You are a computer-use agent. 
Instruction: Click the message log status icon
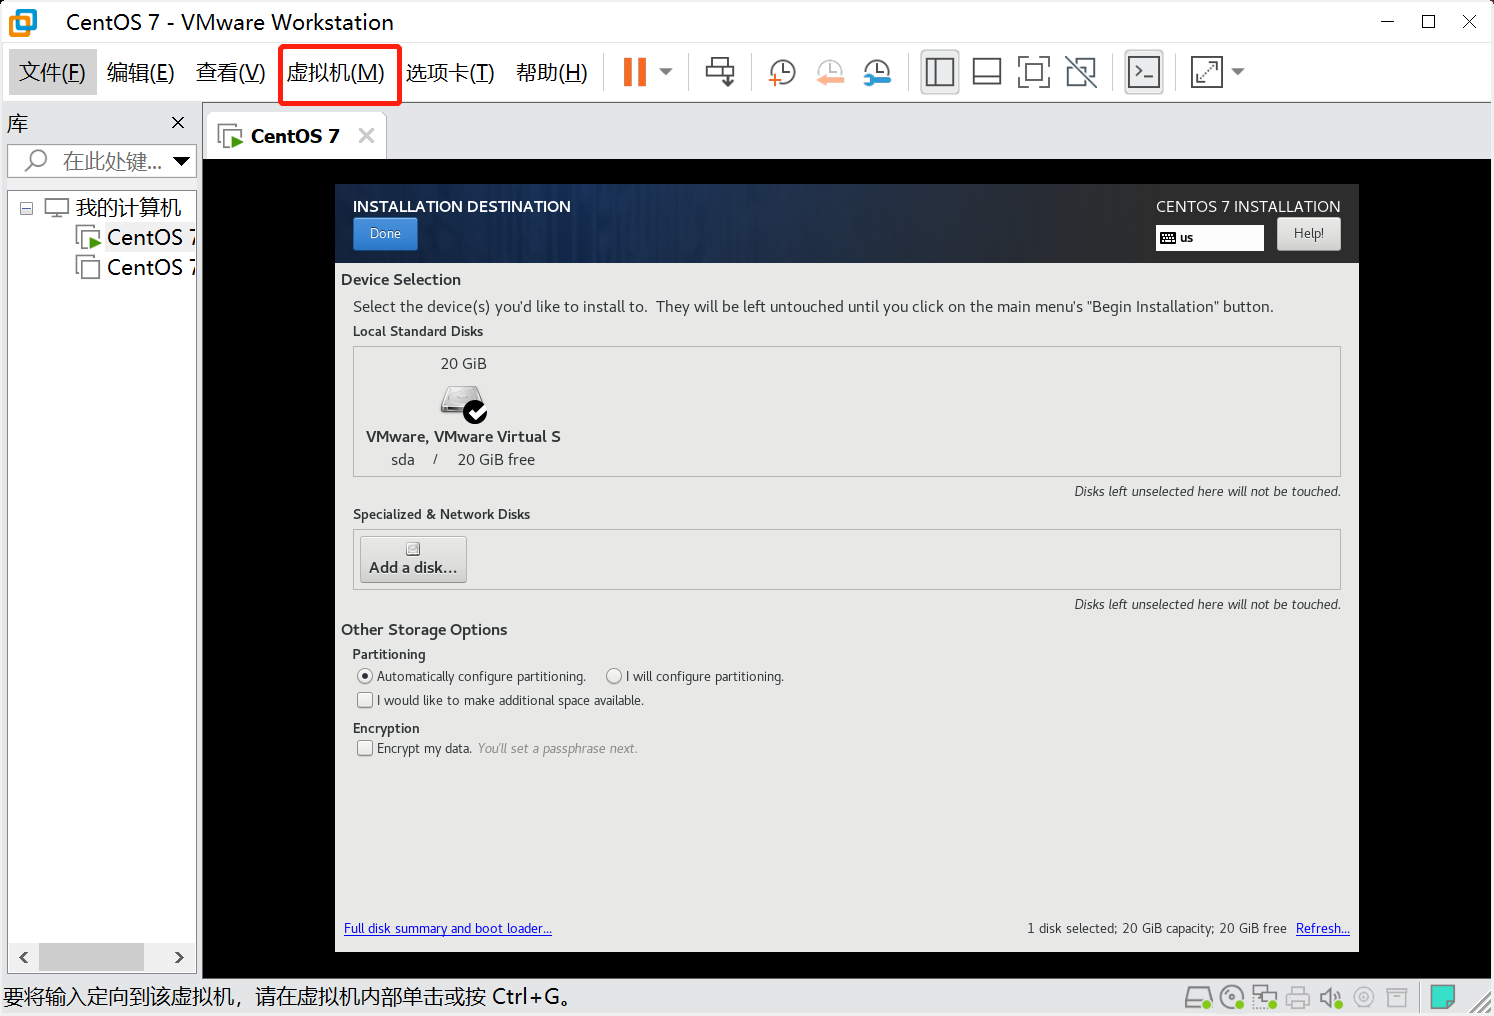click(x=1397, y=997)
